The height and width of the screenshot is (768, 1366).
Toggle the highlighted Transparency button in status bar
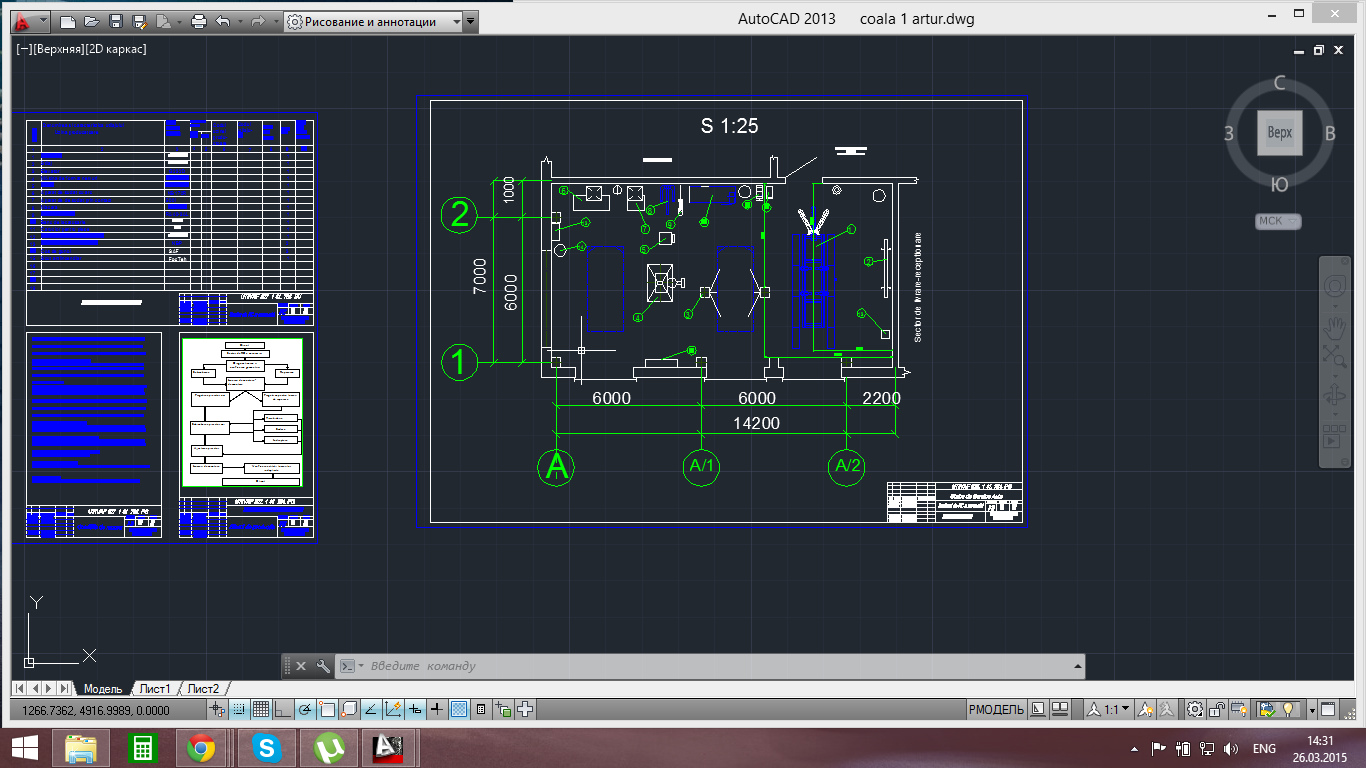[460, 709]
